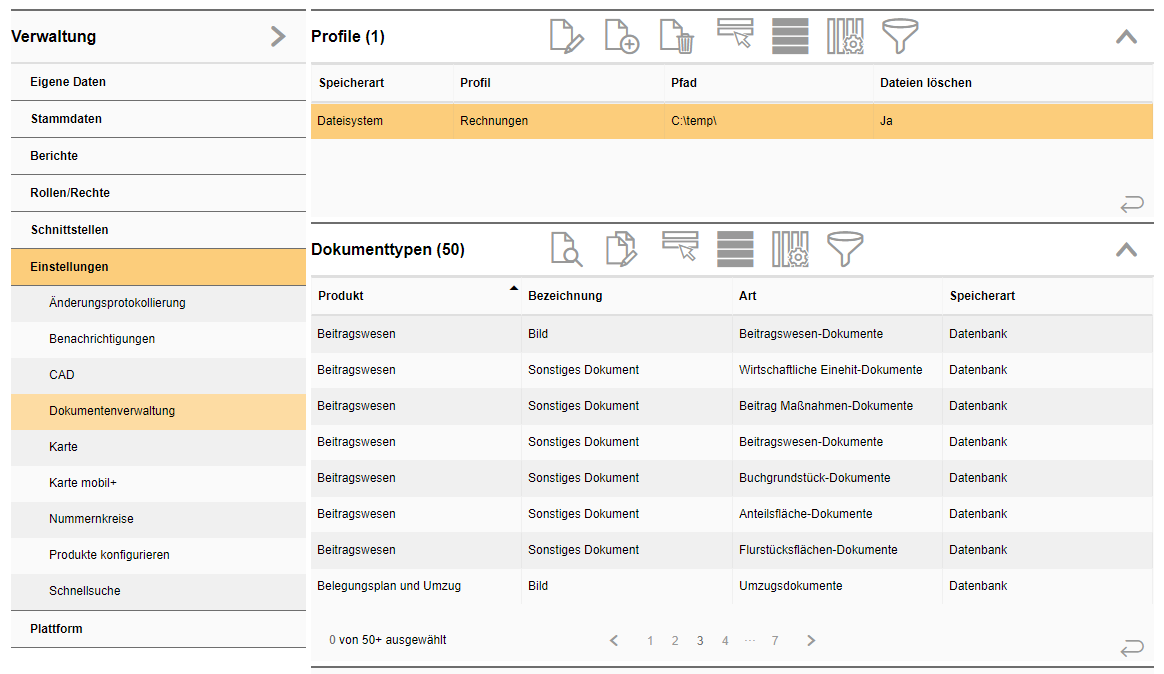
Task: Open the Profile table filter funnel
Action: pyautogui.click(x=900, y=37)
